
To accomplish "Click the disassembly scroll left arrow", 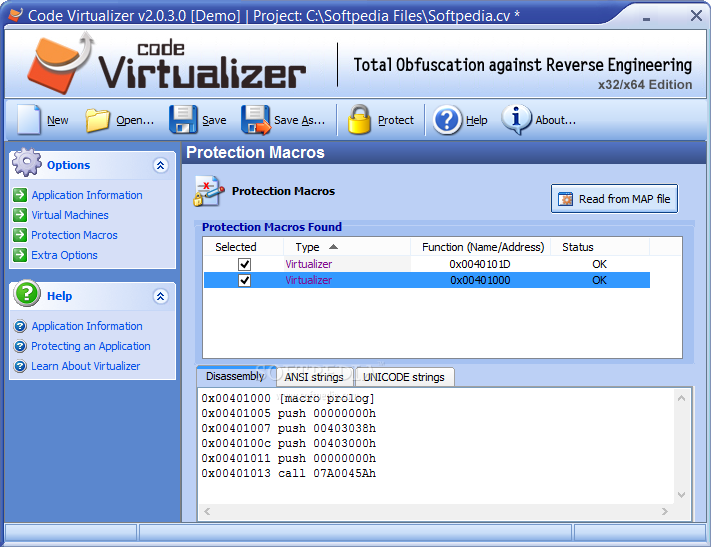I will tap(207, 512).
